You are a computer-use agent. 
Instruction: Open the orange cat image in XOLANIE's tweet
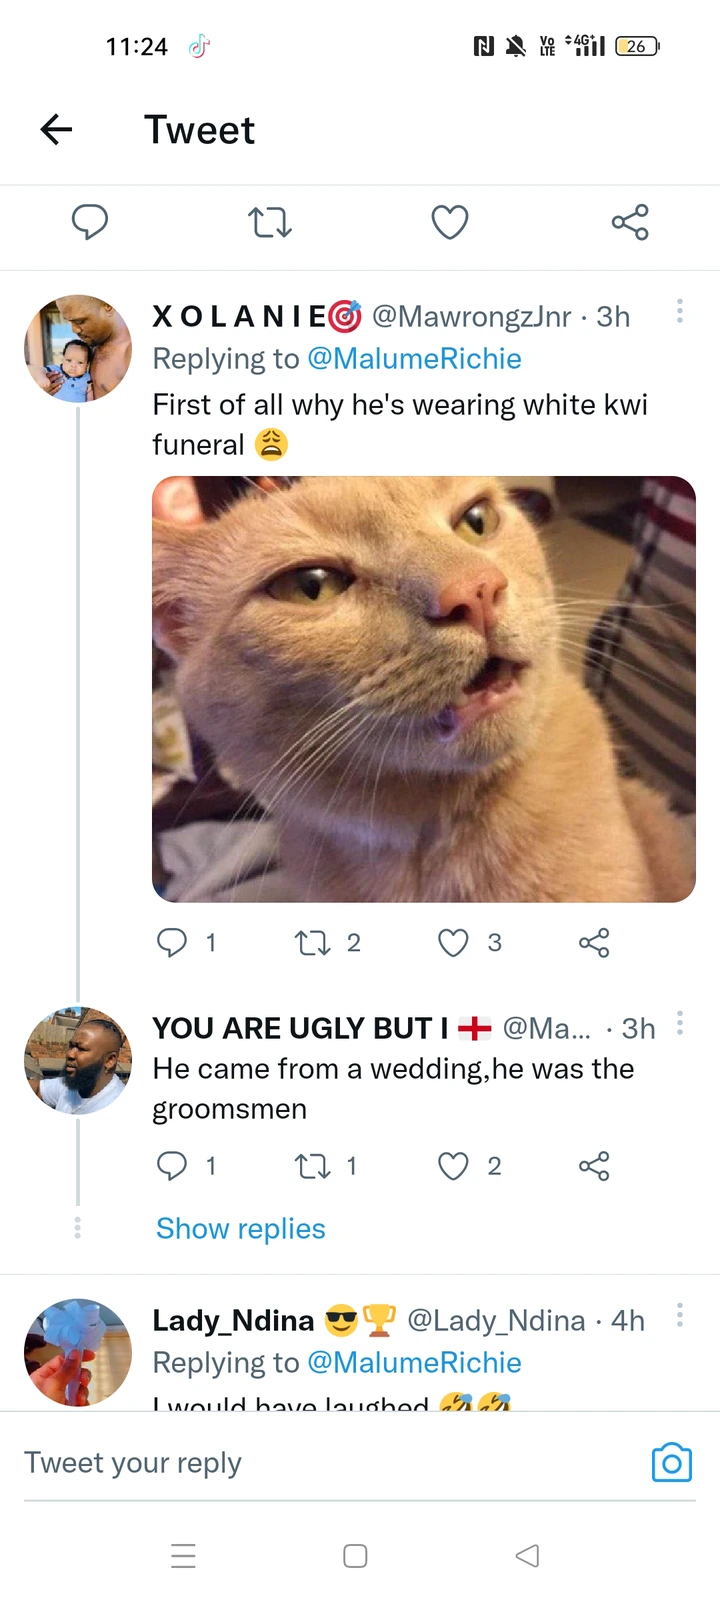click(x=423, y=689)
